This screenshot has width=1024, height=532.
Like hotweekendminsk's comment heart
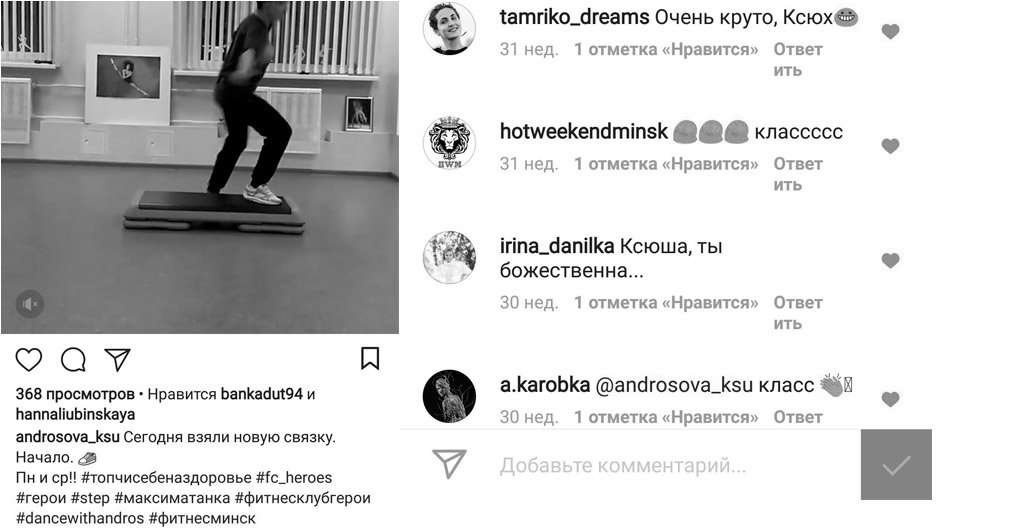(x=890, y=146)
